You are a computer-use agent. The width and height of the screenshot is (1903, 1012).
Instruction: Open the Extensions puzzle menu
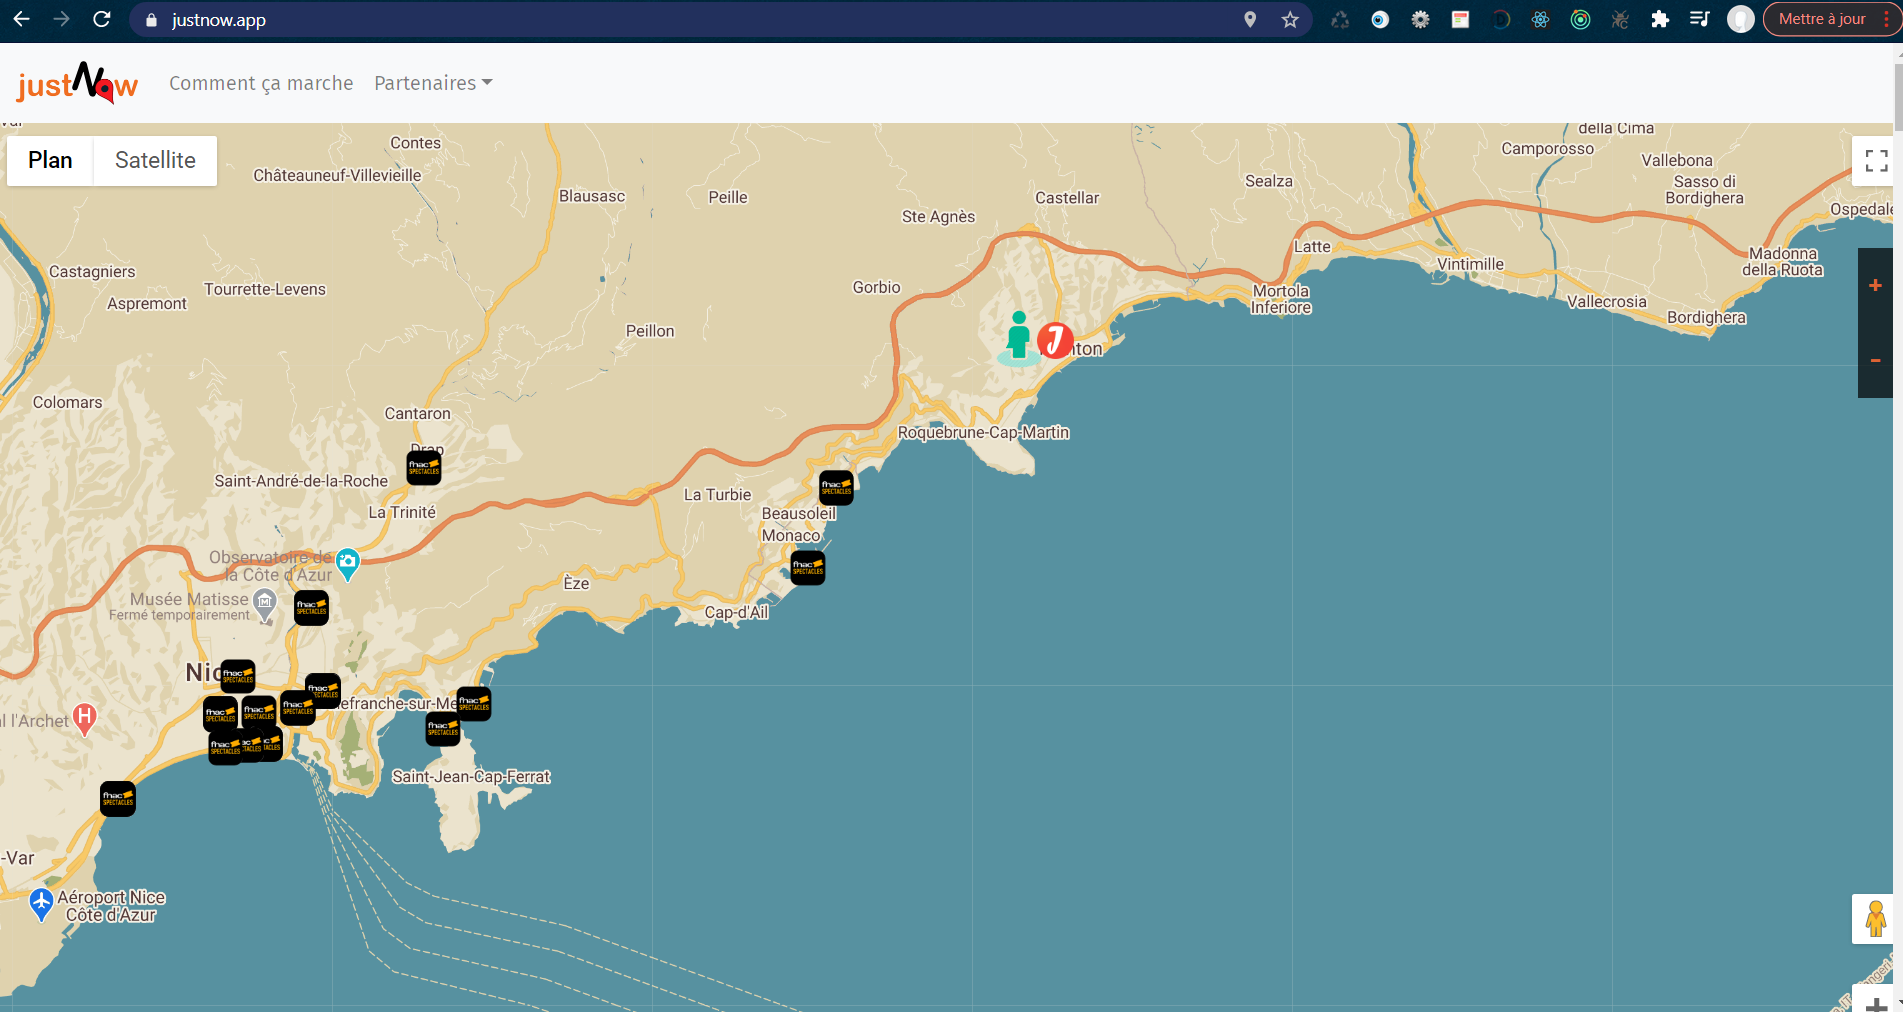pos(1660,20)
